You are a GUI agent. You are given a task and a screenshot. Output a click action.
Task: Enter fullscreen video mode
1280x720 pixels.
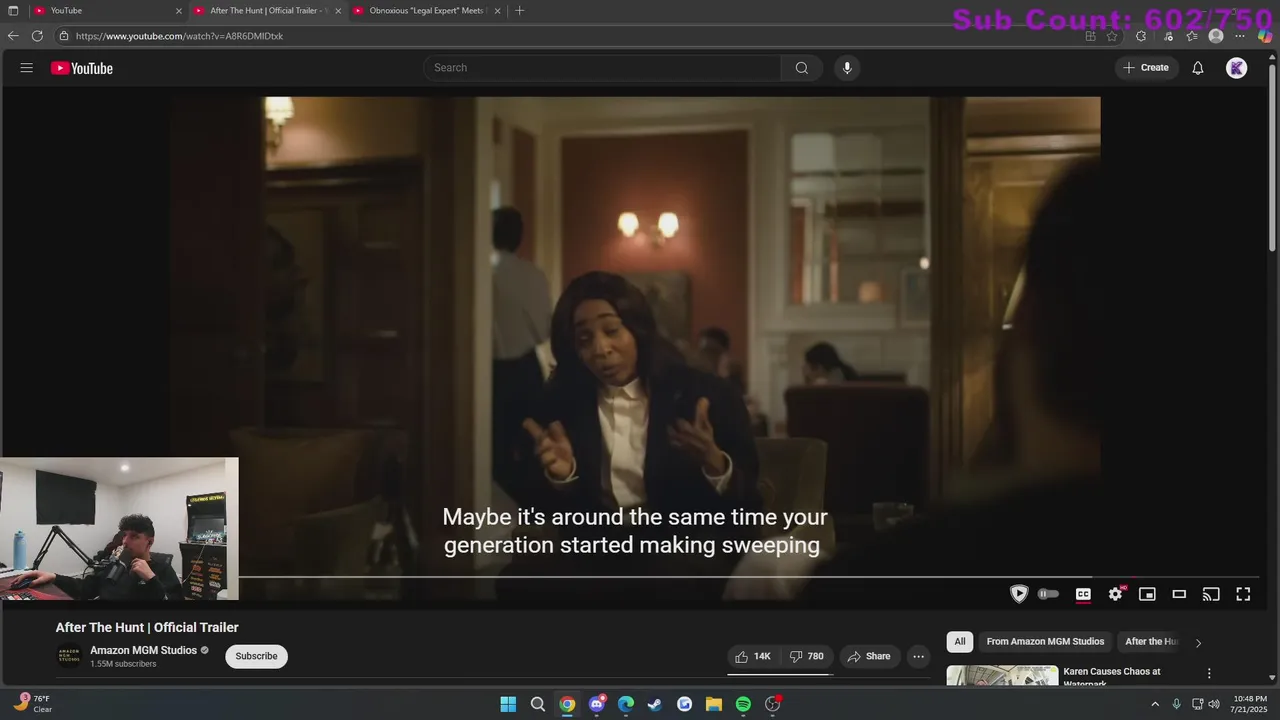coord(1243,594)
